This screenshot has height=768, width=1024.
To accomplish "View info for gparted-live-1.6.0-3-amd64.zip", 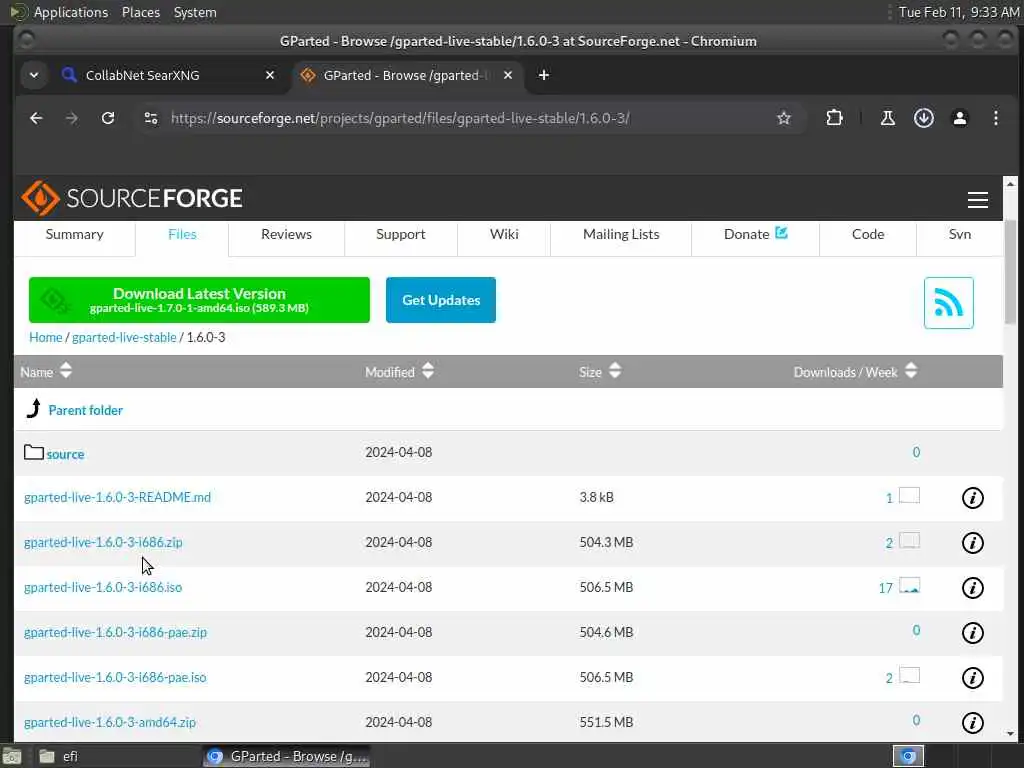I will (x=972, y=723).
